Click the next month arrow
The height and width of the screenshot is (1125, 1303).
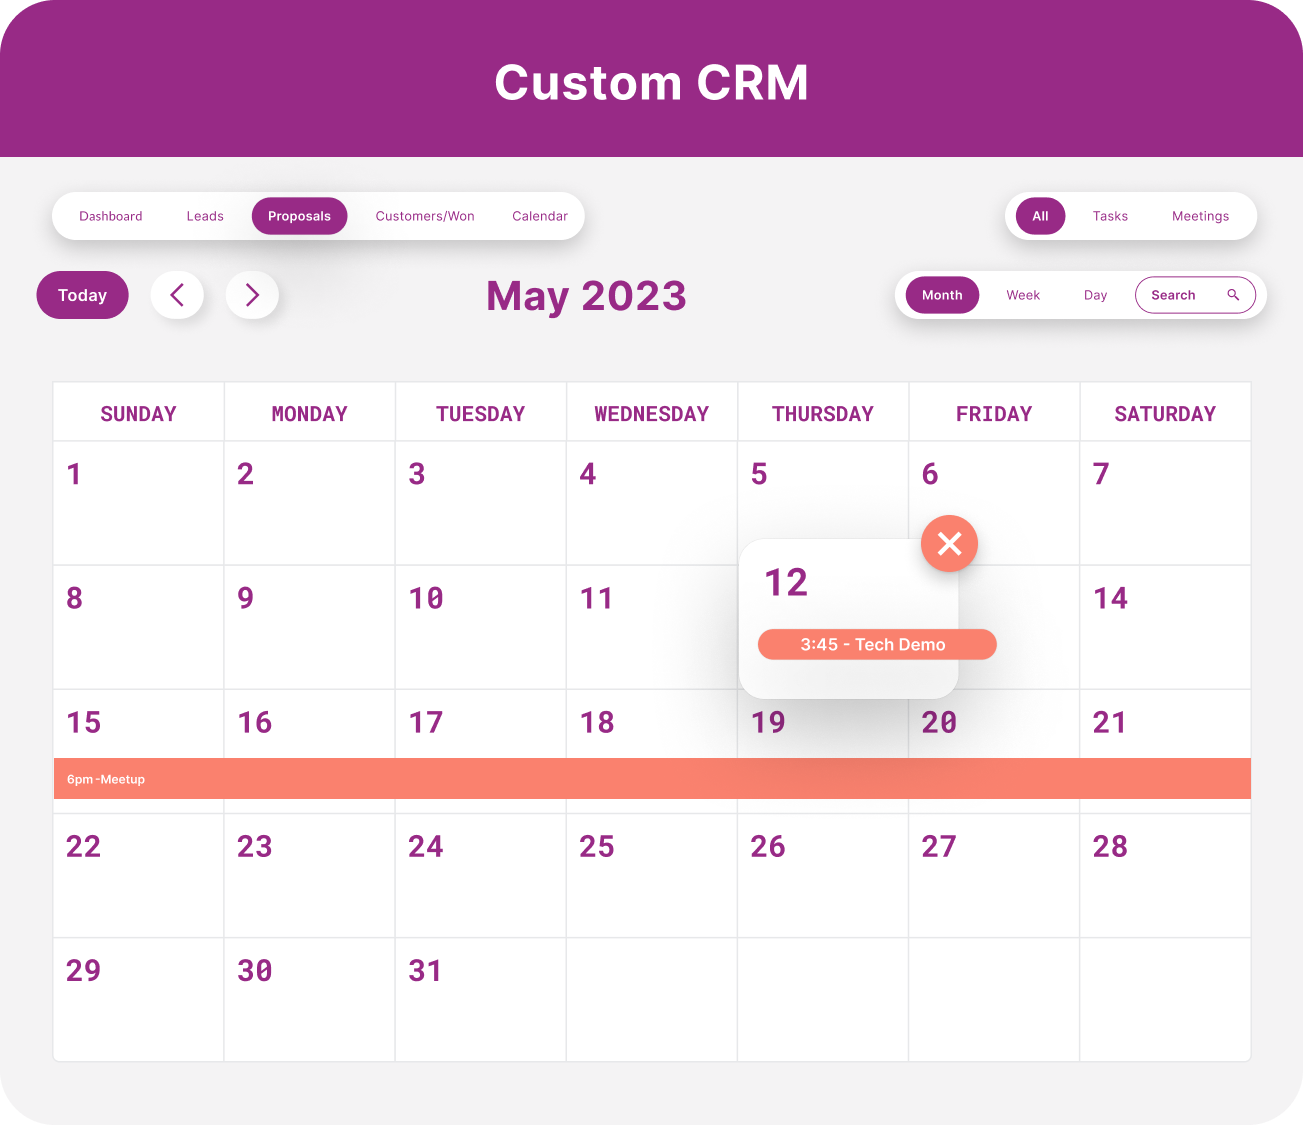coord(252,295)
